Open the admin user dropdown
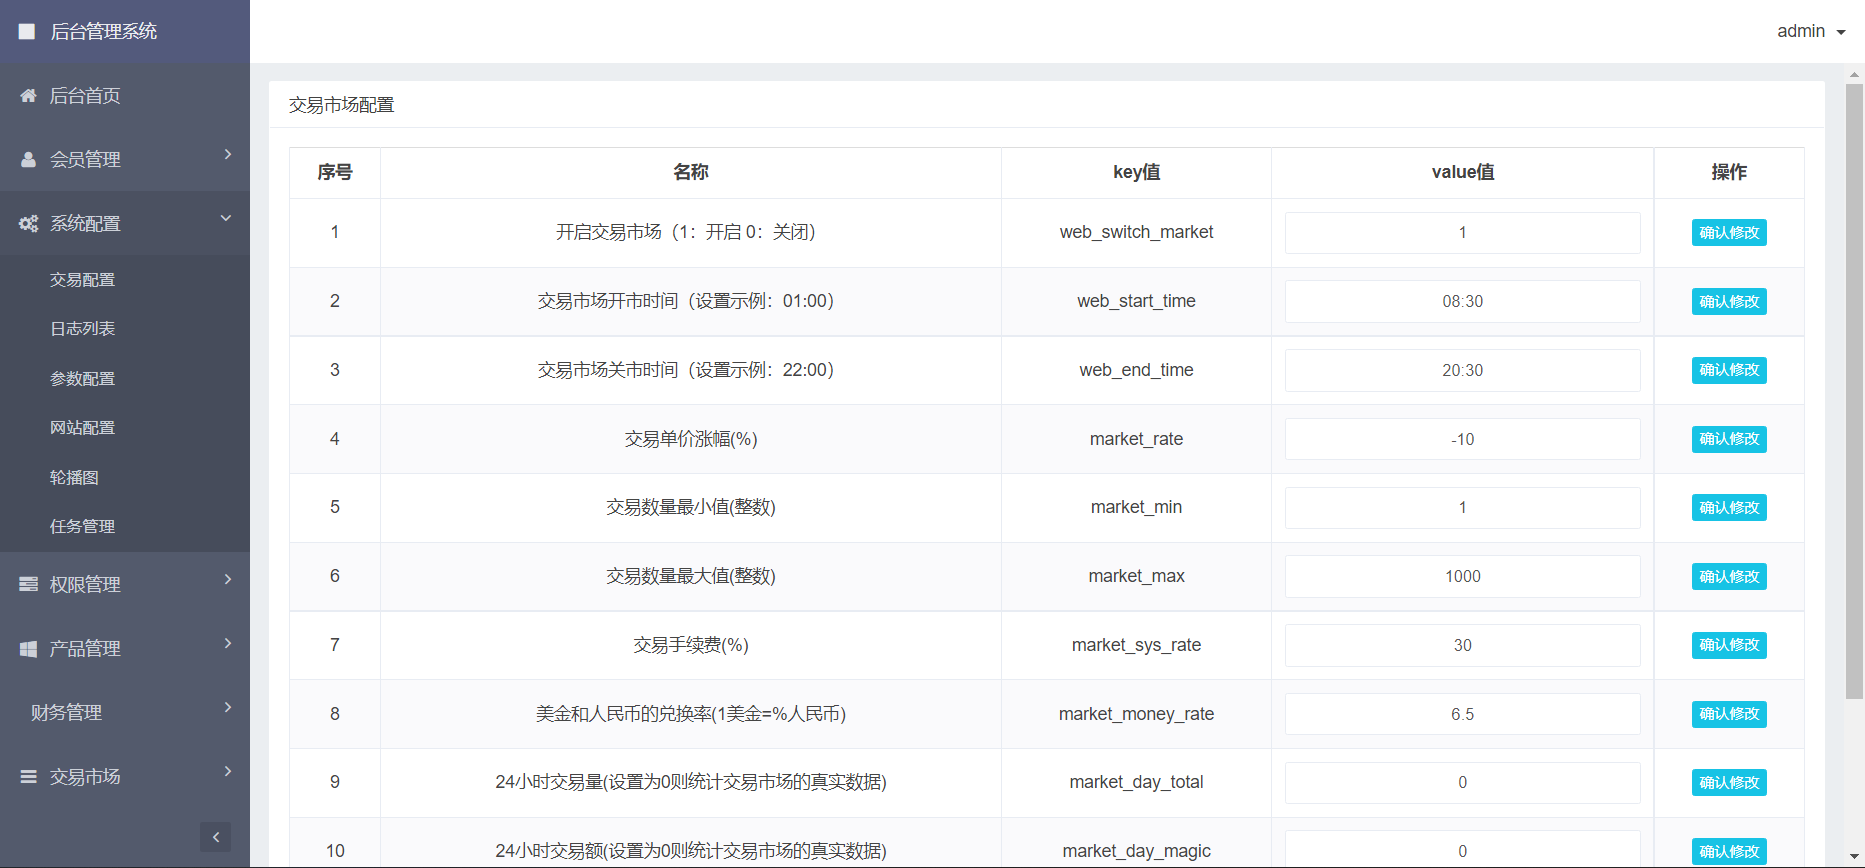This screenshot has width=1865, height=868. tap(1811, 32)
